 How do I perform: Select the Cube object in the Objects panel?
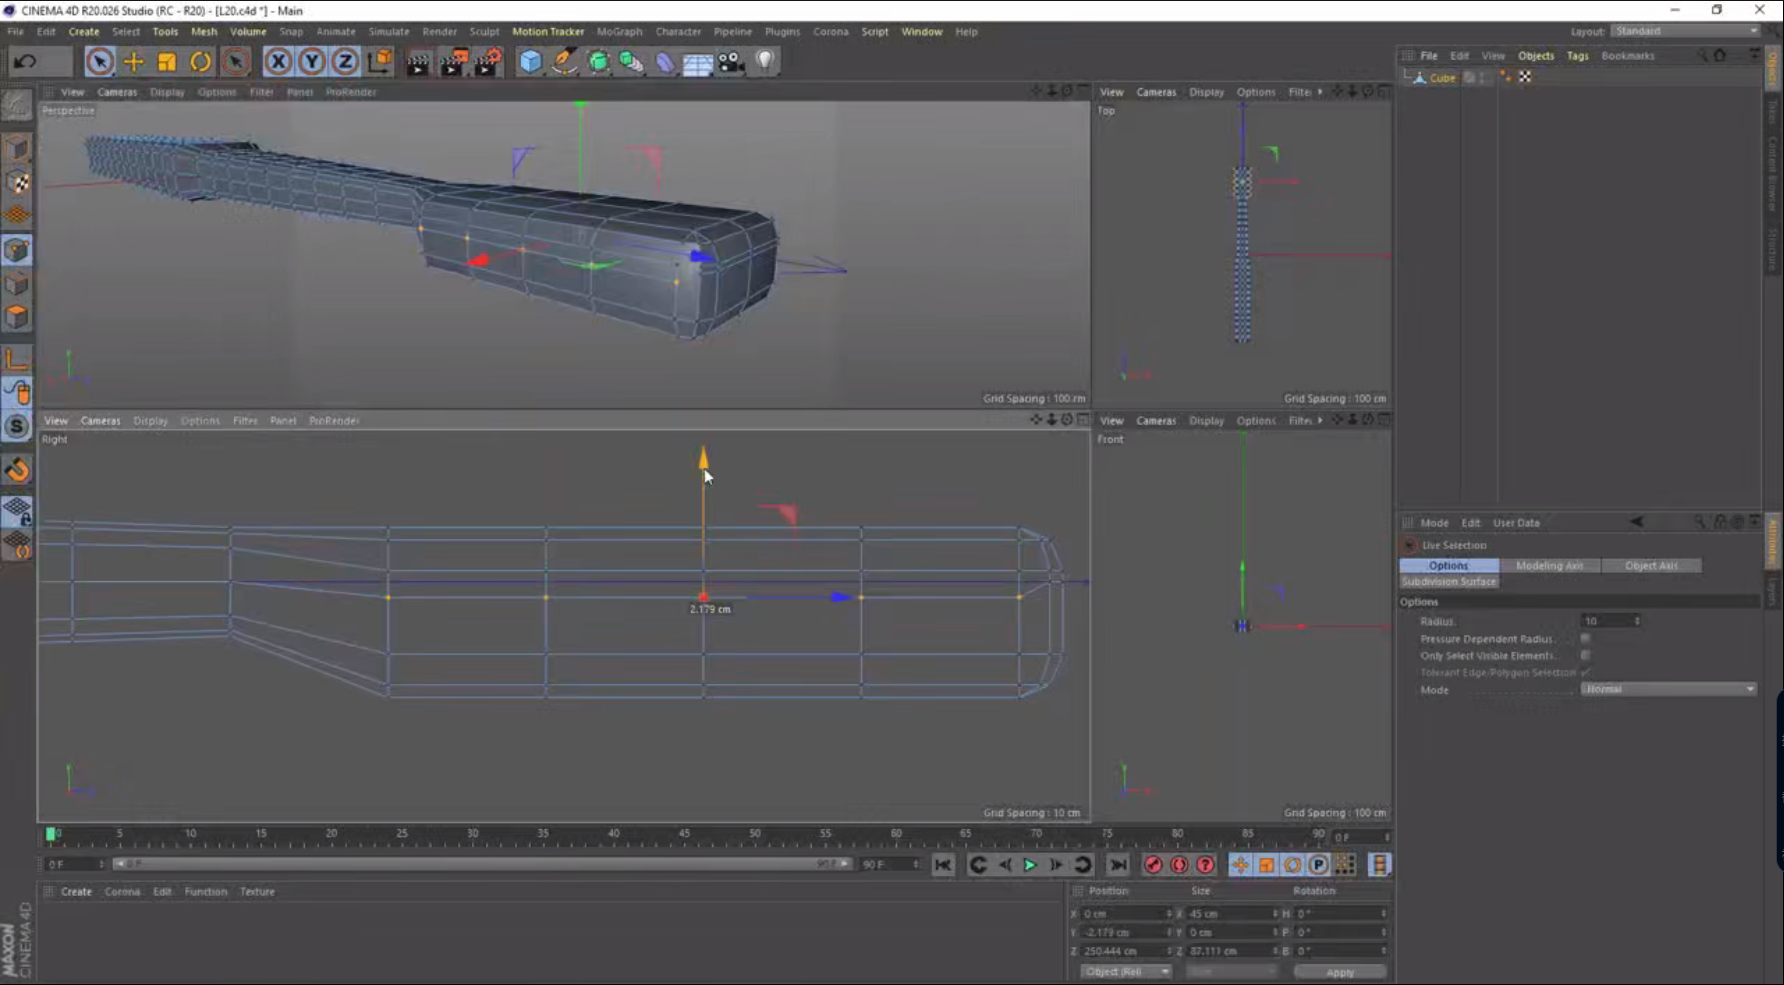[x=1443, y=77]
